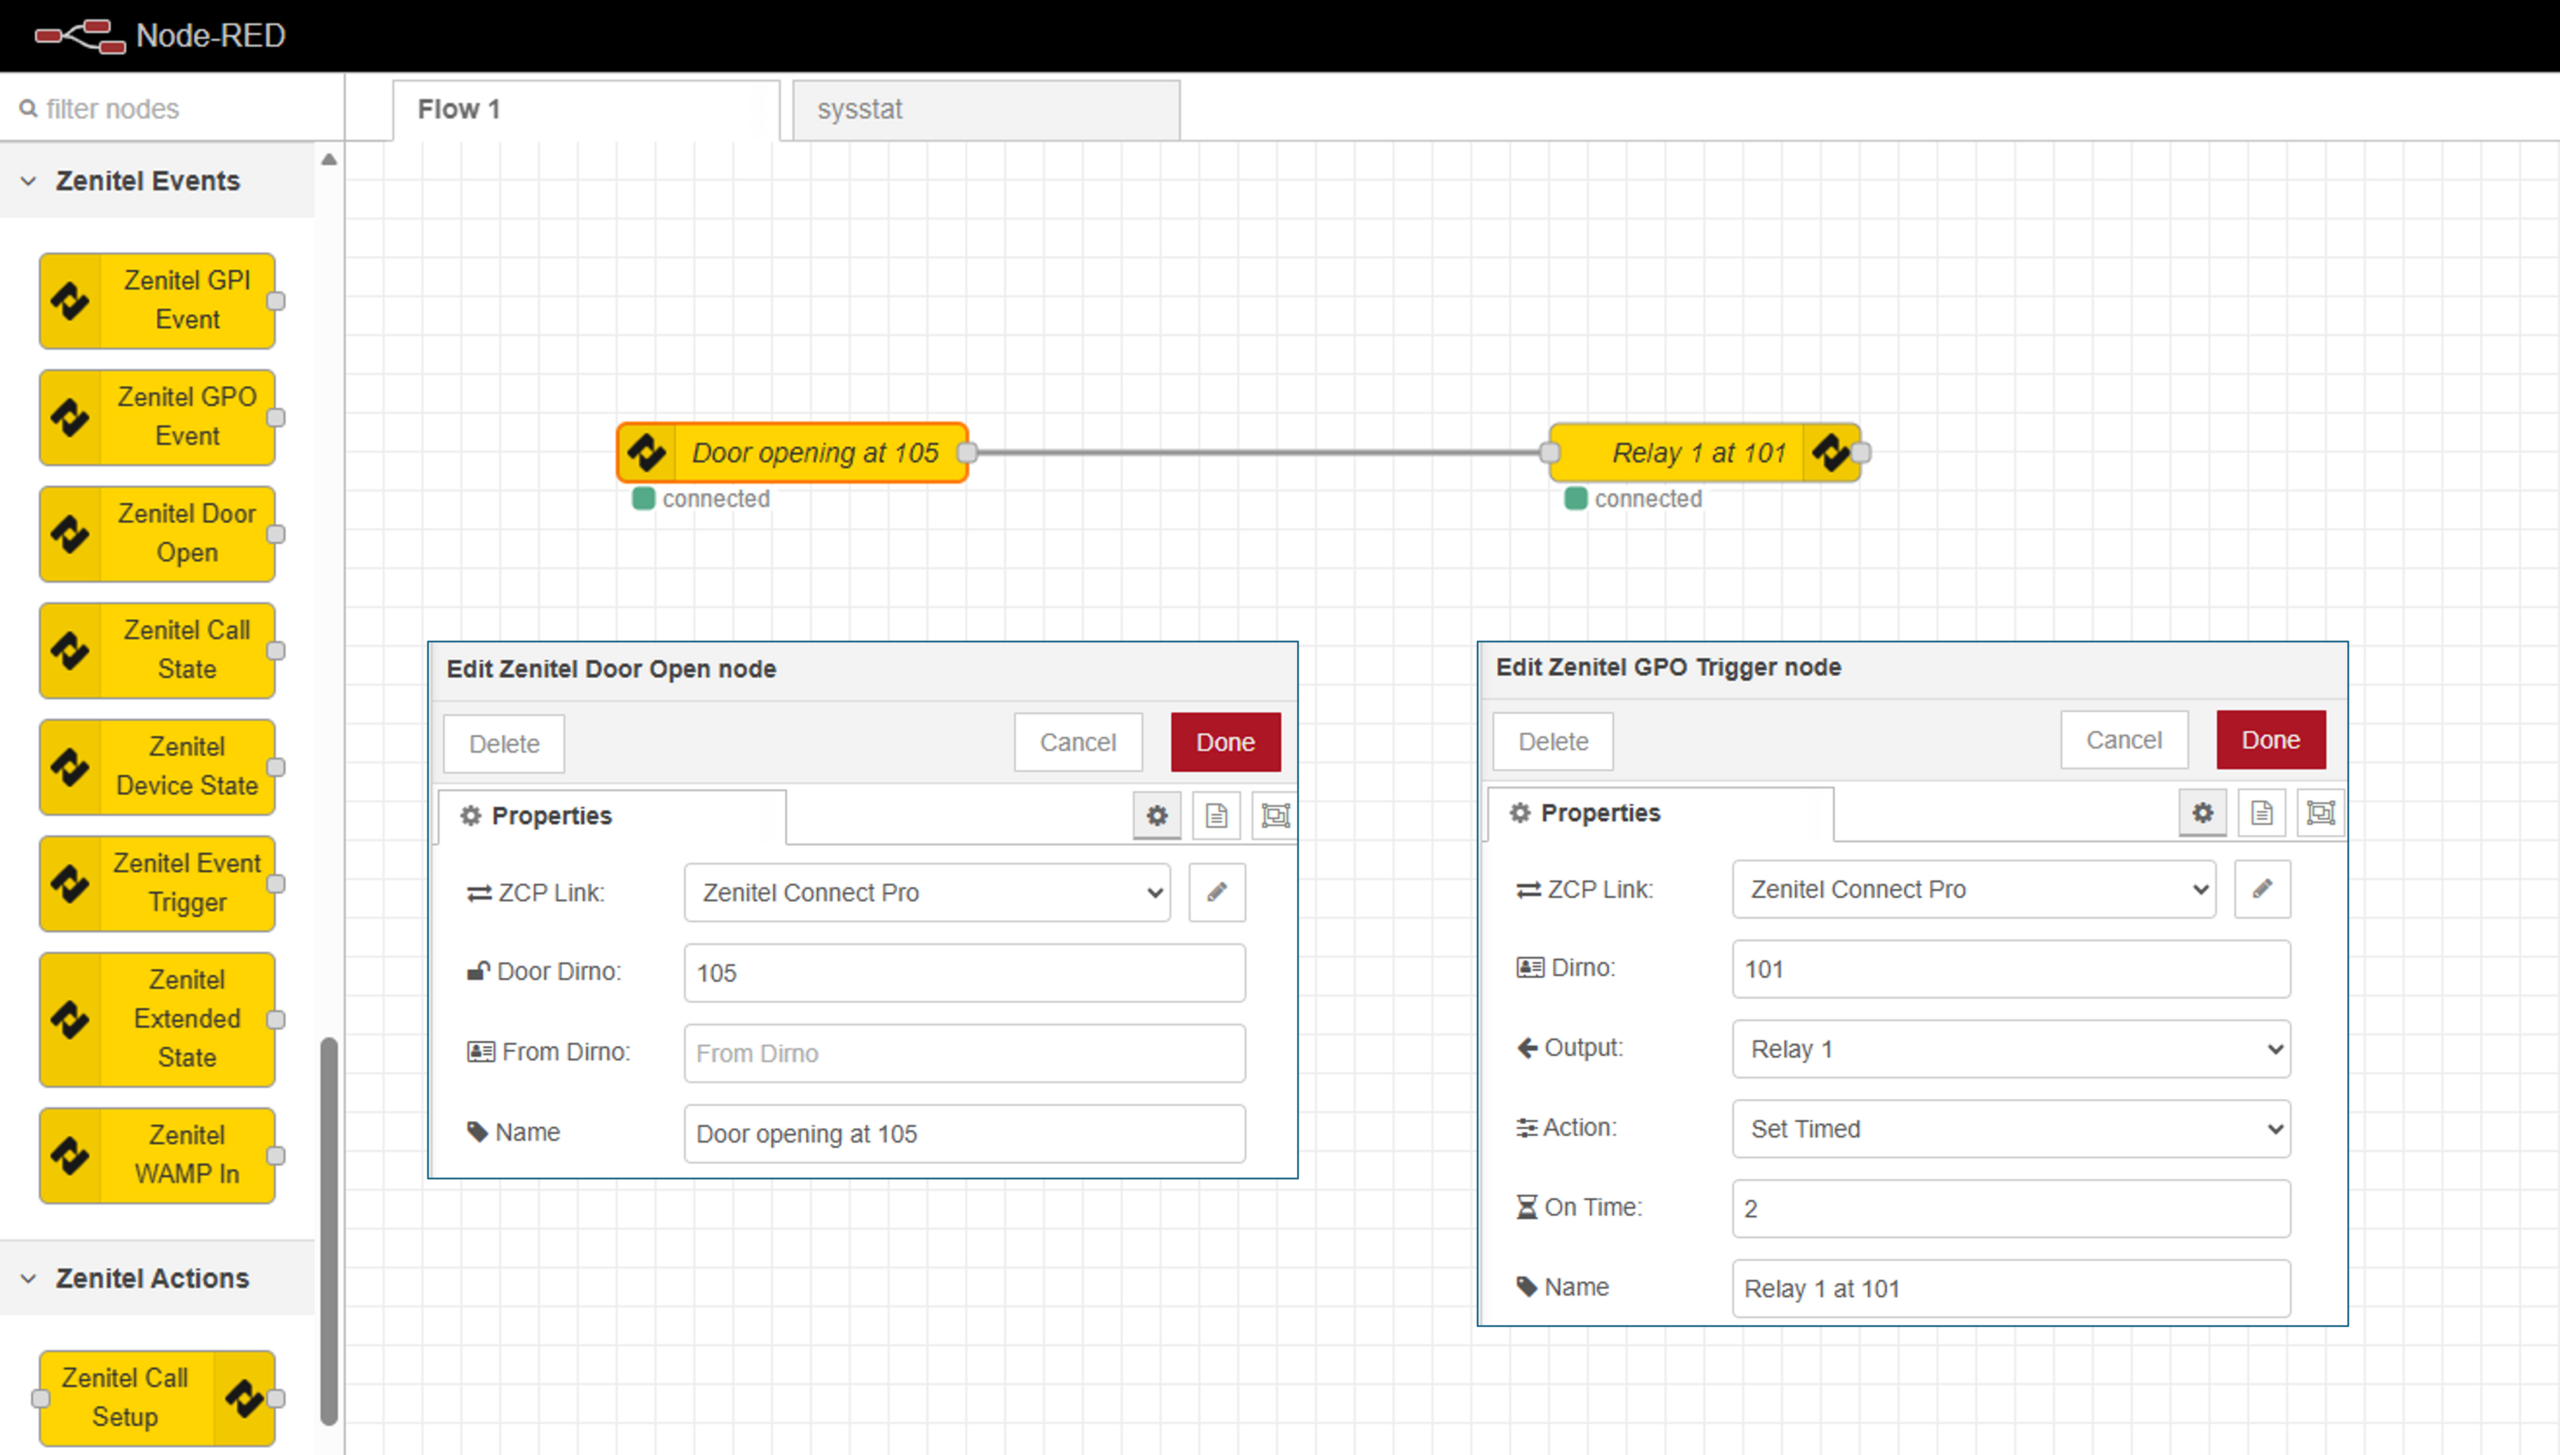Click pencil edit icon in GPO Trigger dialog
The width and height of the screenshot is (2560, 1455).
pos(2262,889)
